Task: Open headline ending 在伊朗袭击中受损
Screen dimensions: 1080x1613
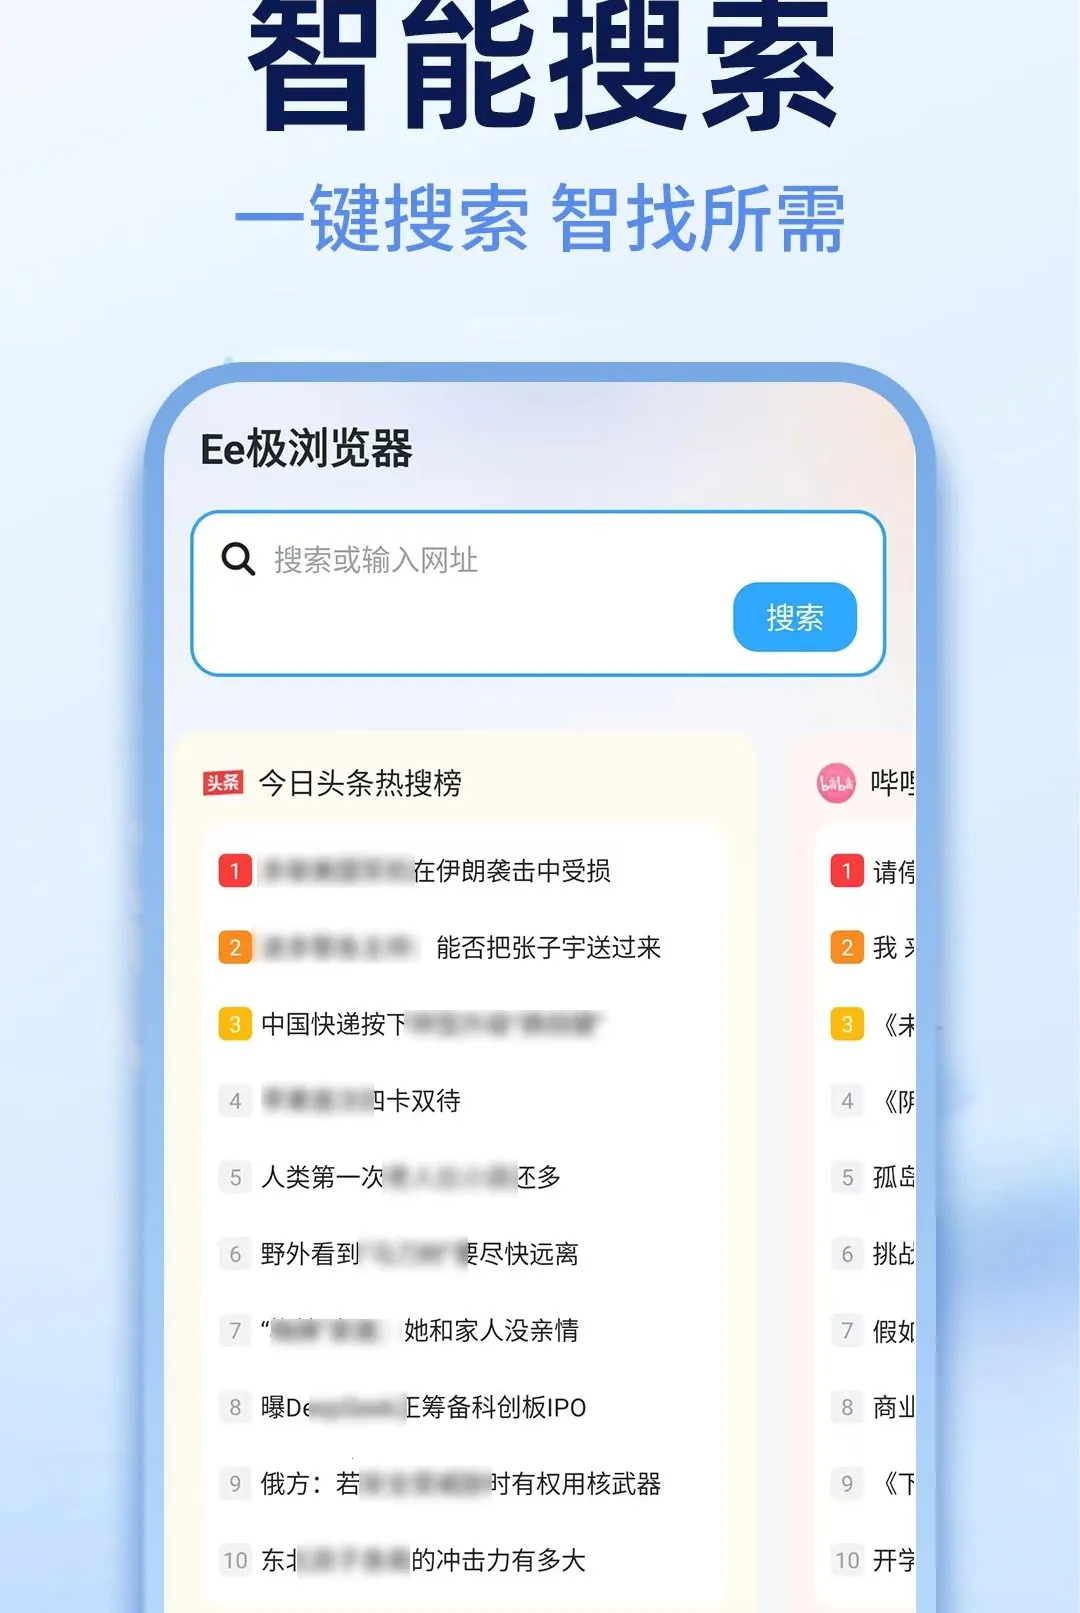Action: point(436,871)
